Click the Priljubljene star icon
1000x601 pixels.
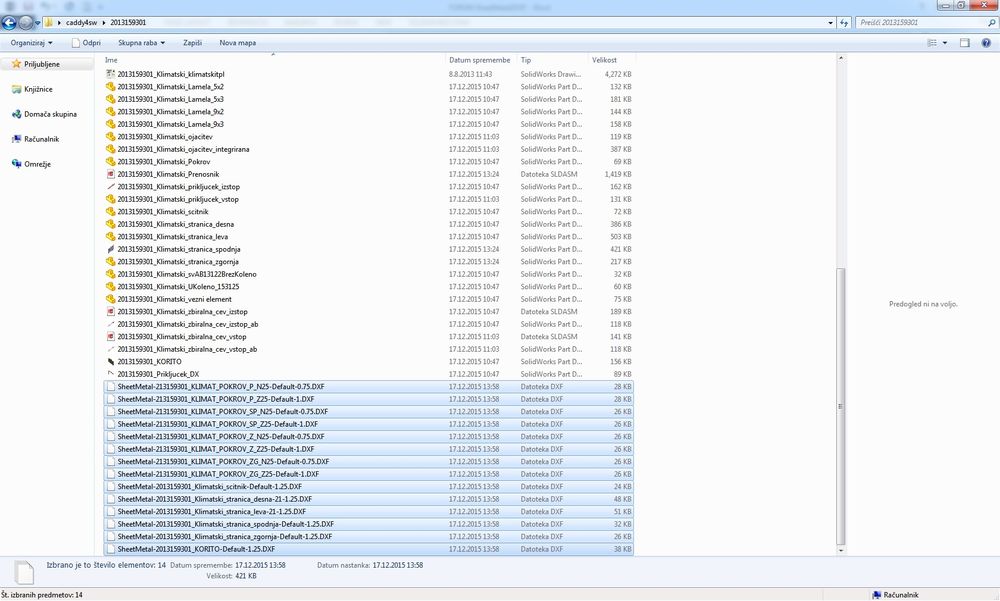point(16,64)
